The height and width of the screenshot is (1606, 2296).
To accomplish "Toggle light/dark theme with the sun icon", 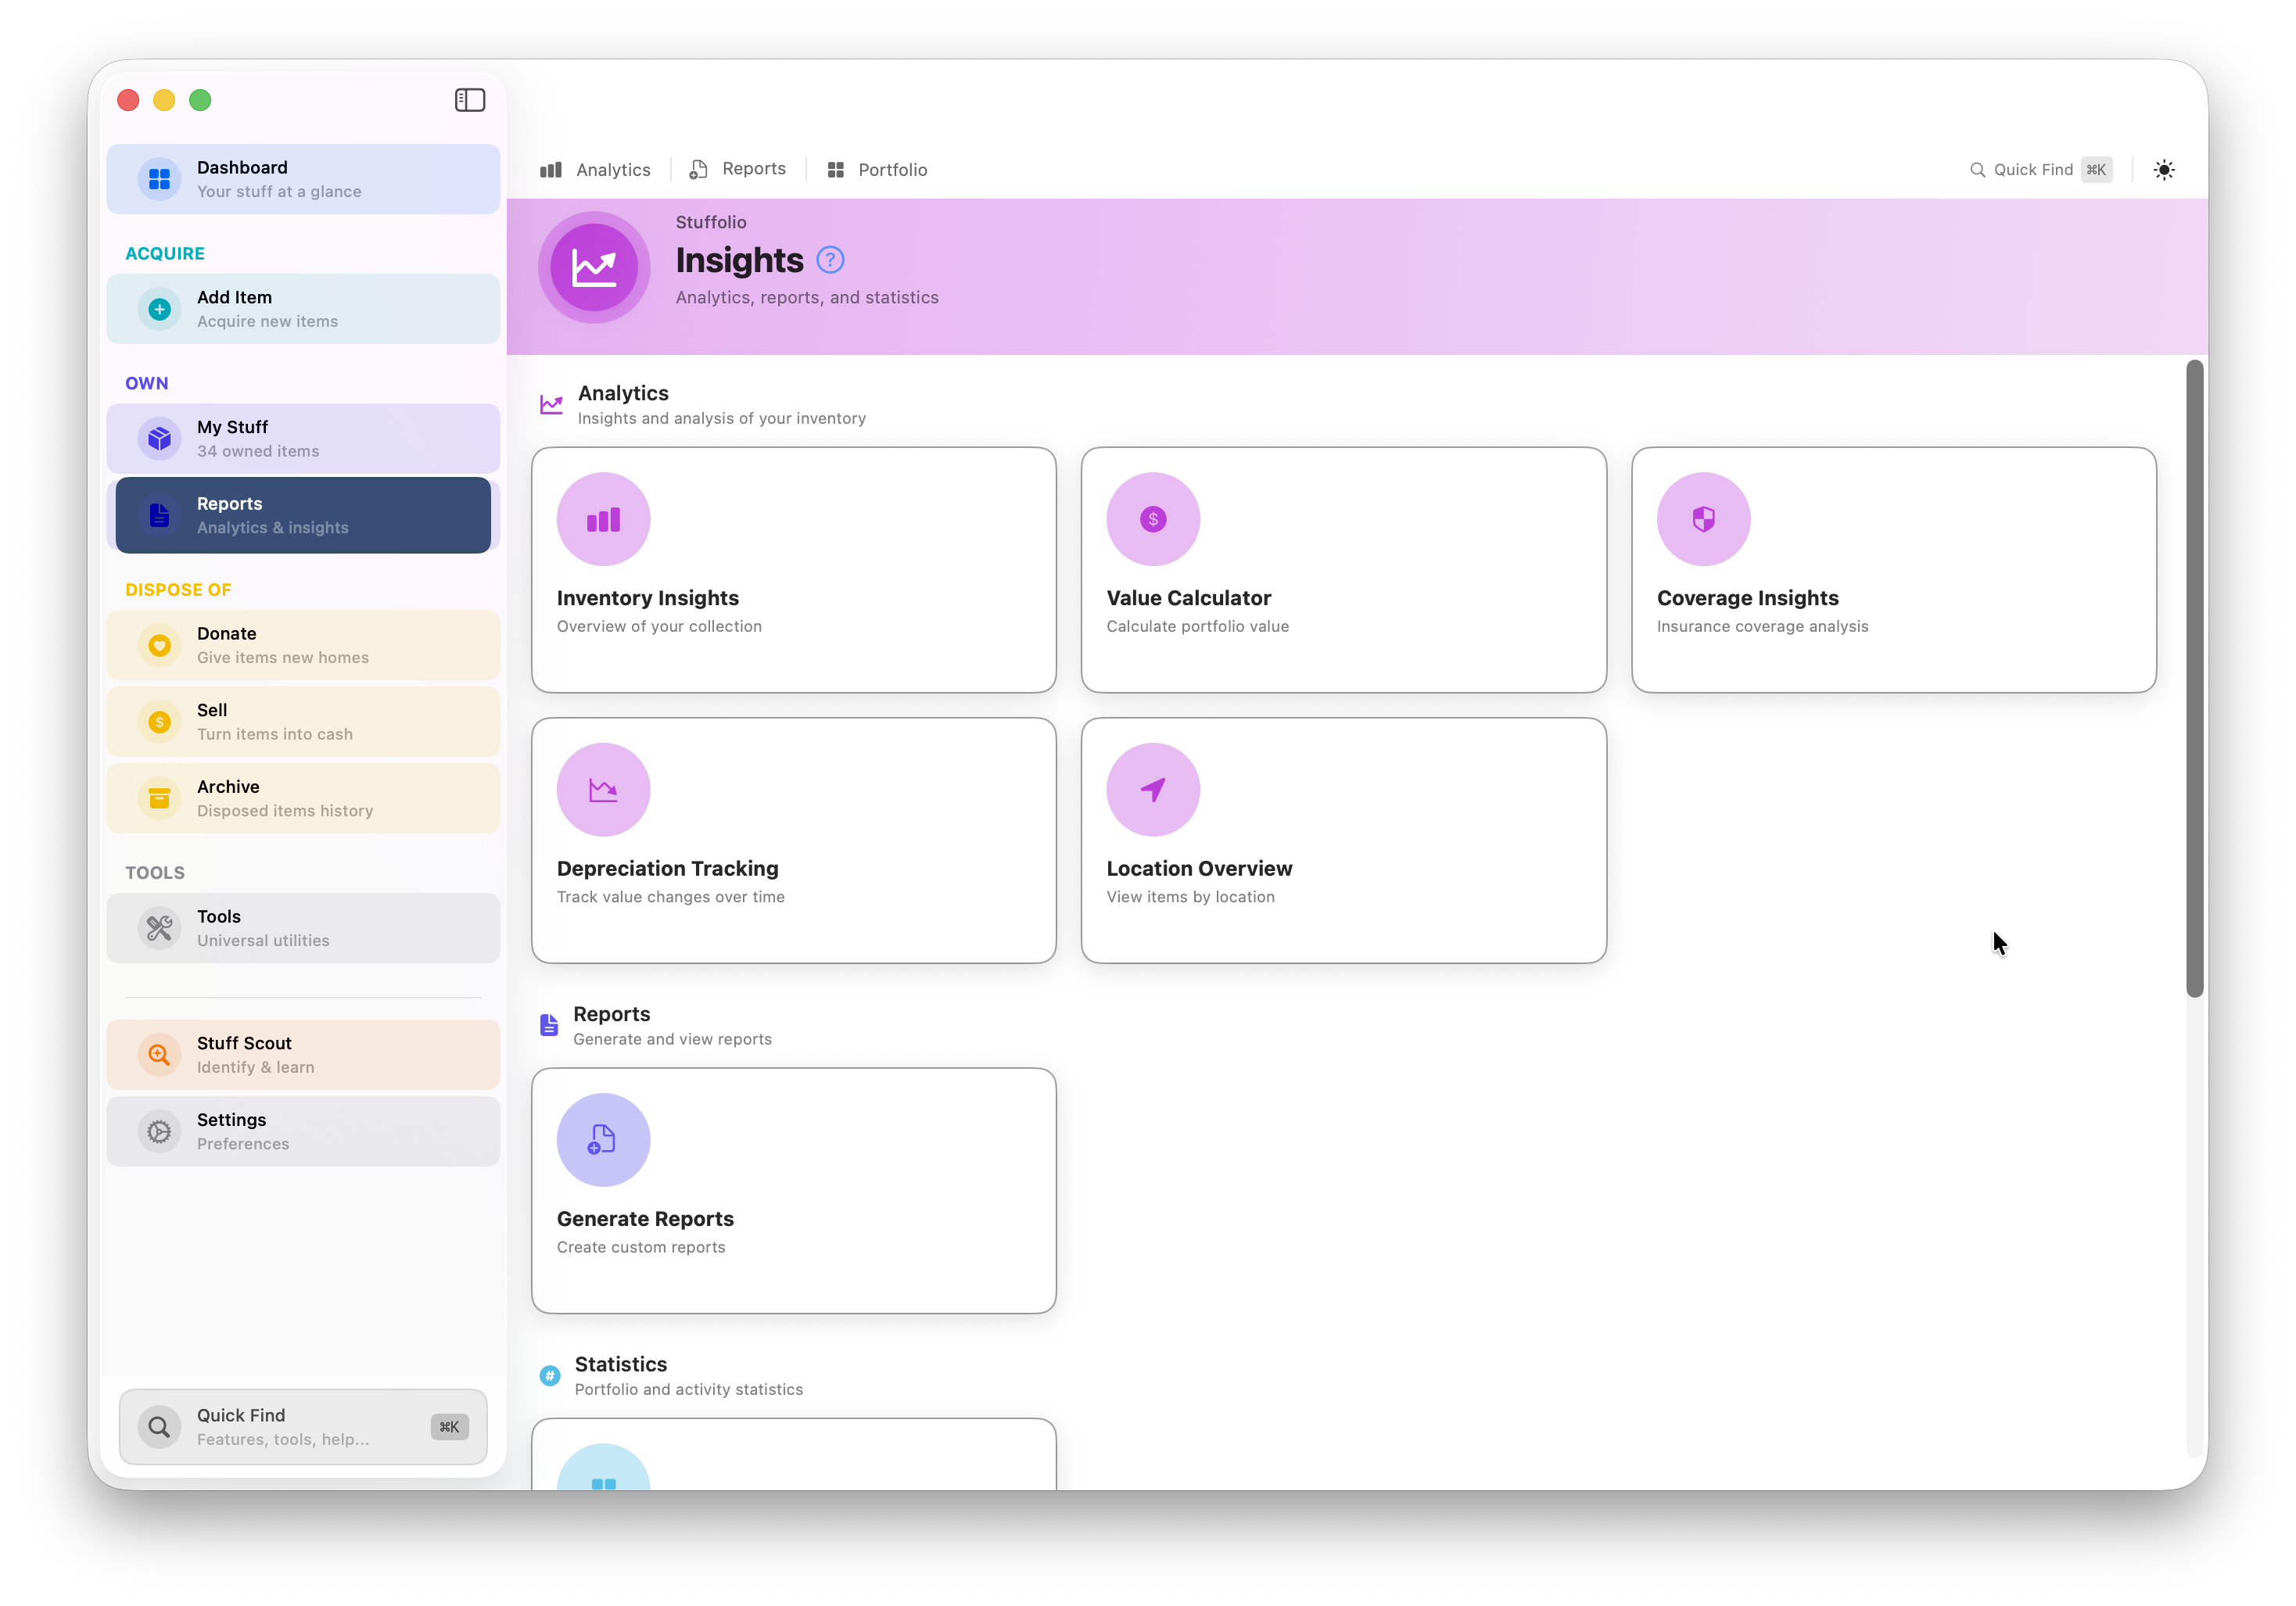I will [2164, 170].
